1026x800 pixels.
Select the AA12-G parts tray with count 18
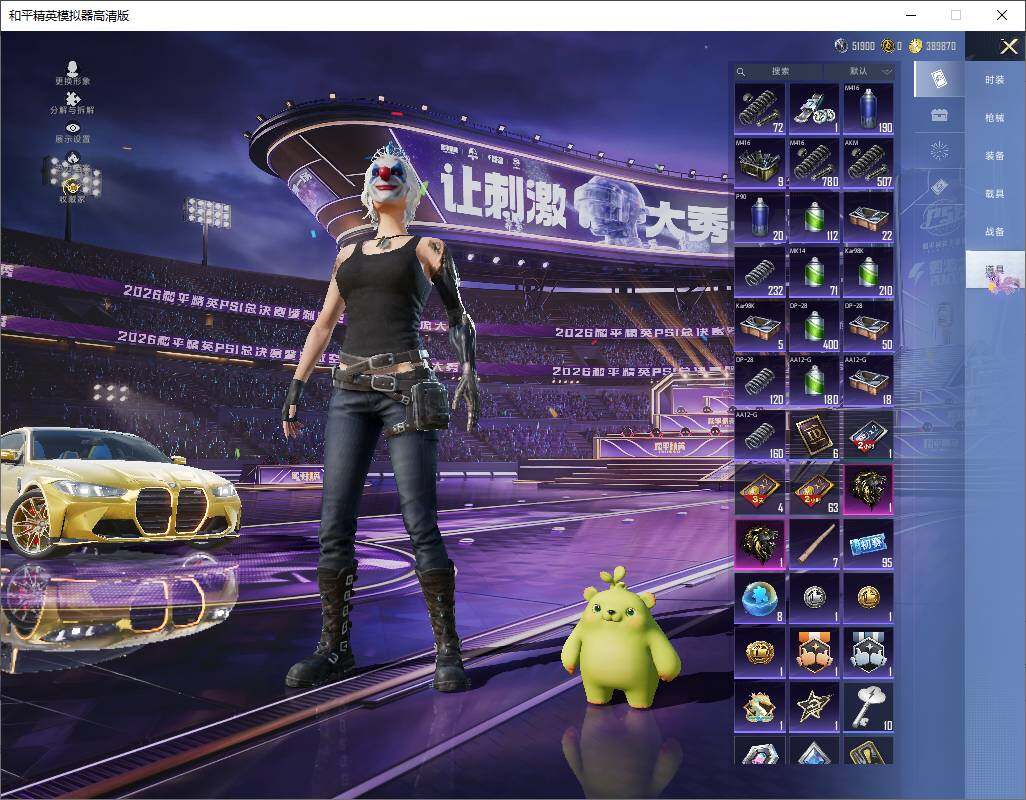coord(868,381)
